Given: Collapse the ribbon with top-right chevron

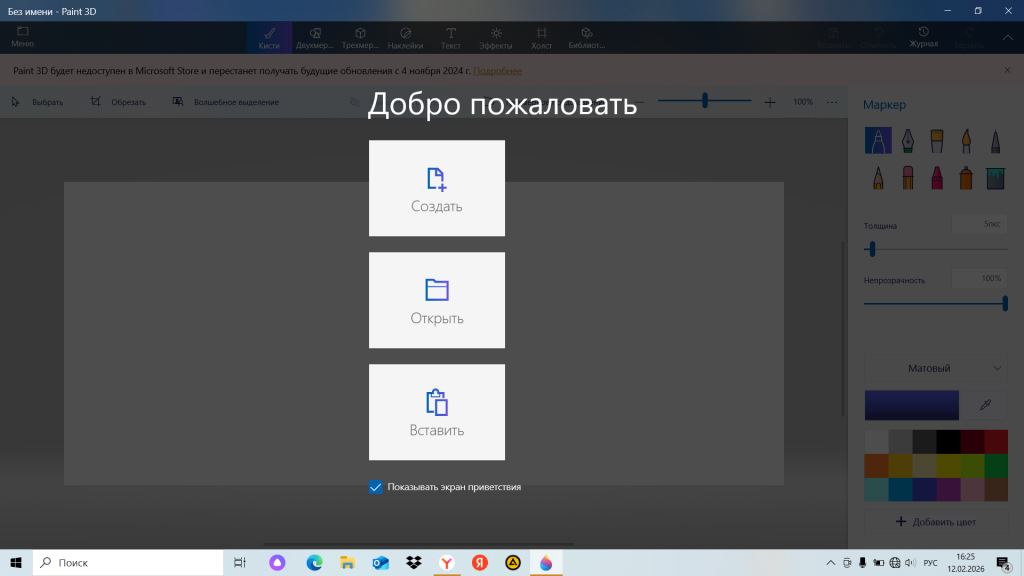Looking at the screenshot, I should (1007, 38).
